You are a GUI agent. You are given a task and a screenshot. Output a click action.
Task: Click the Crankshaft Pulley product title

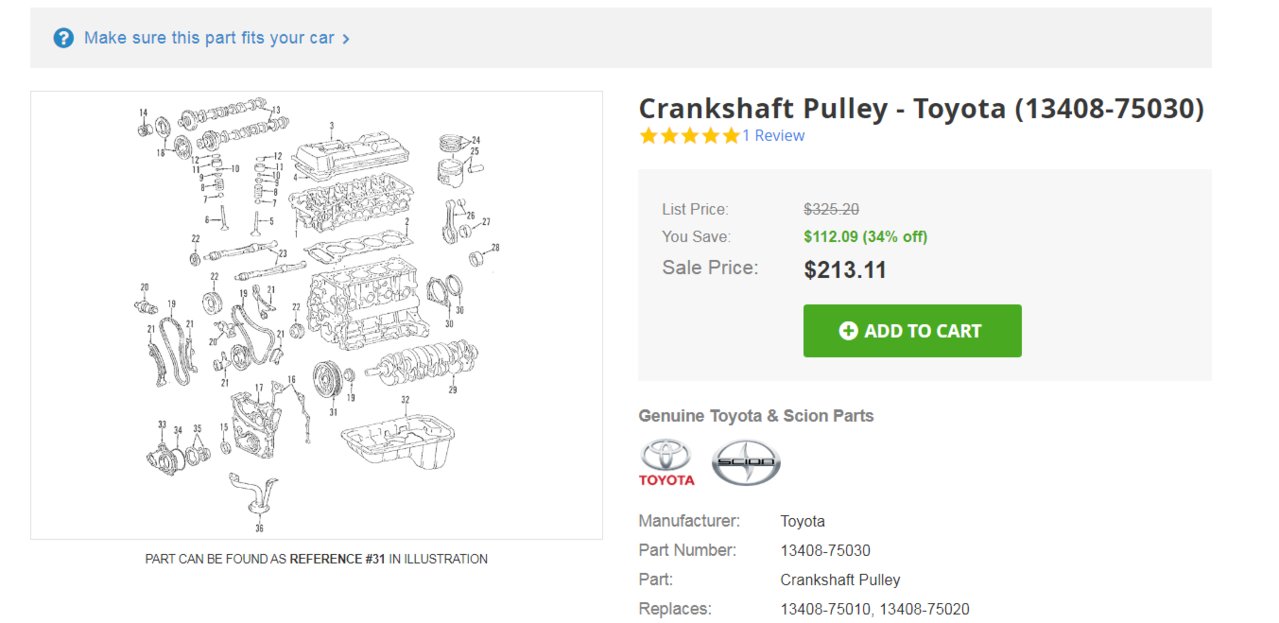[x=921, y=108]
